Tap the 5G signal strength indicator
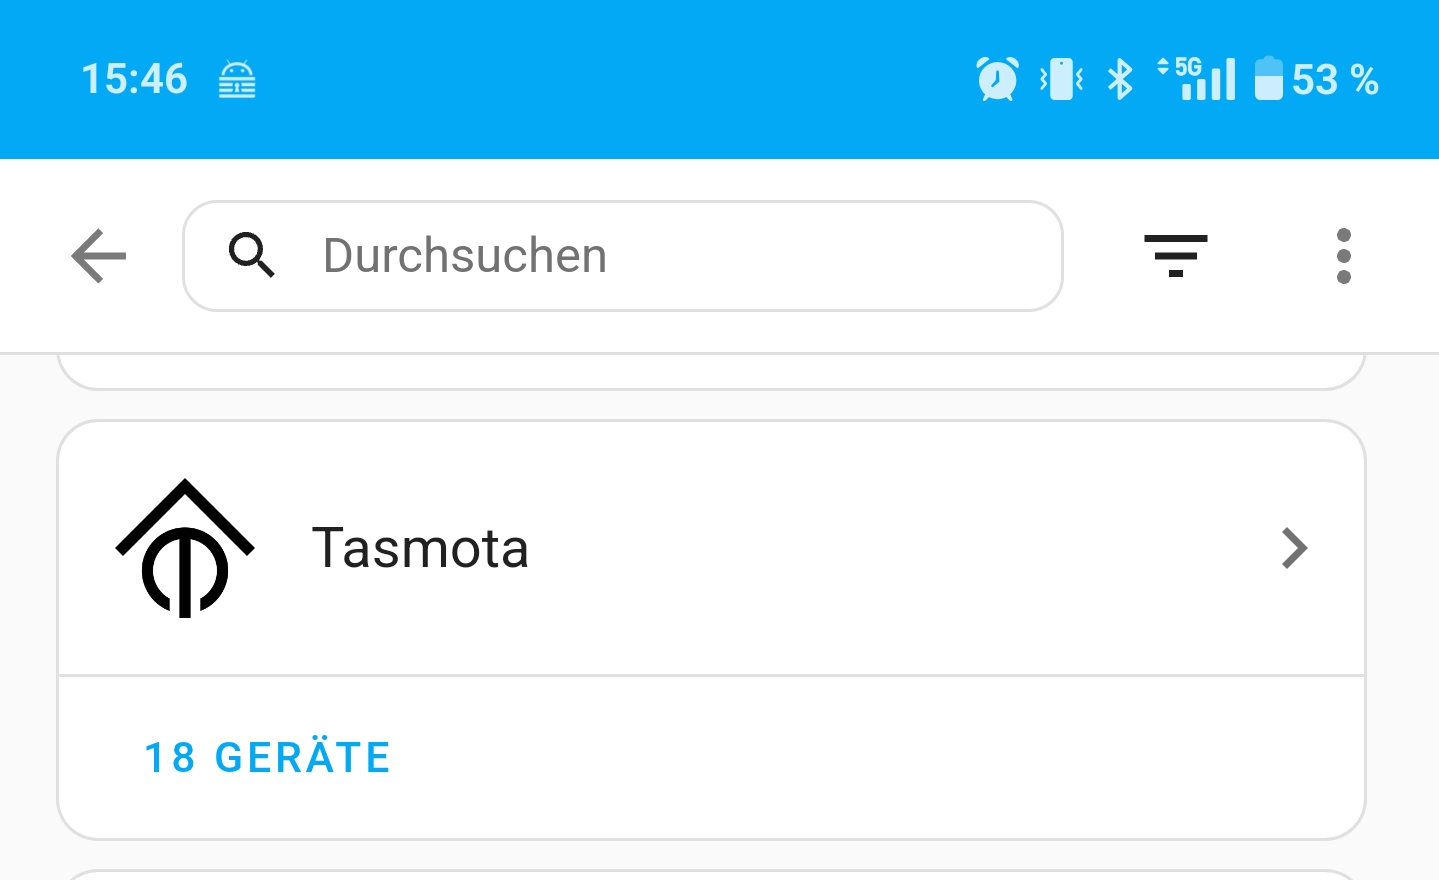This screenshot has width=1439, height=880. (x=1197, y=79)
